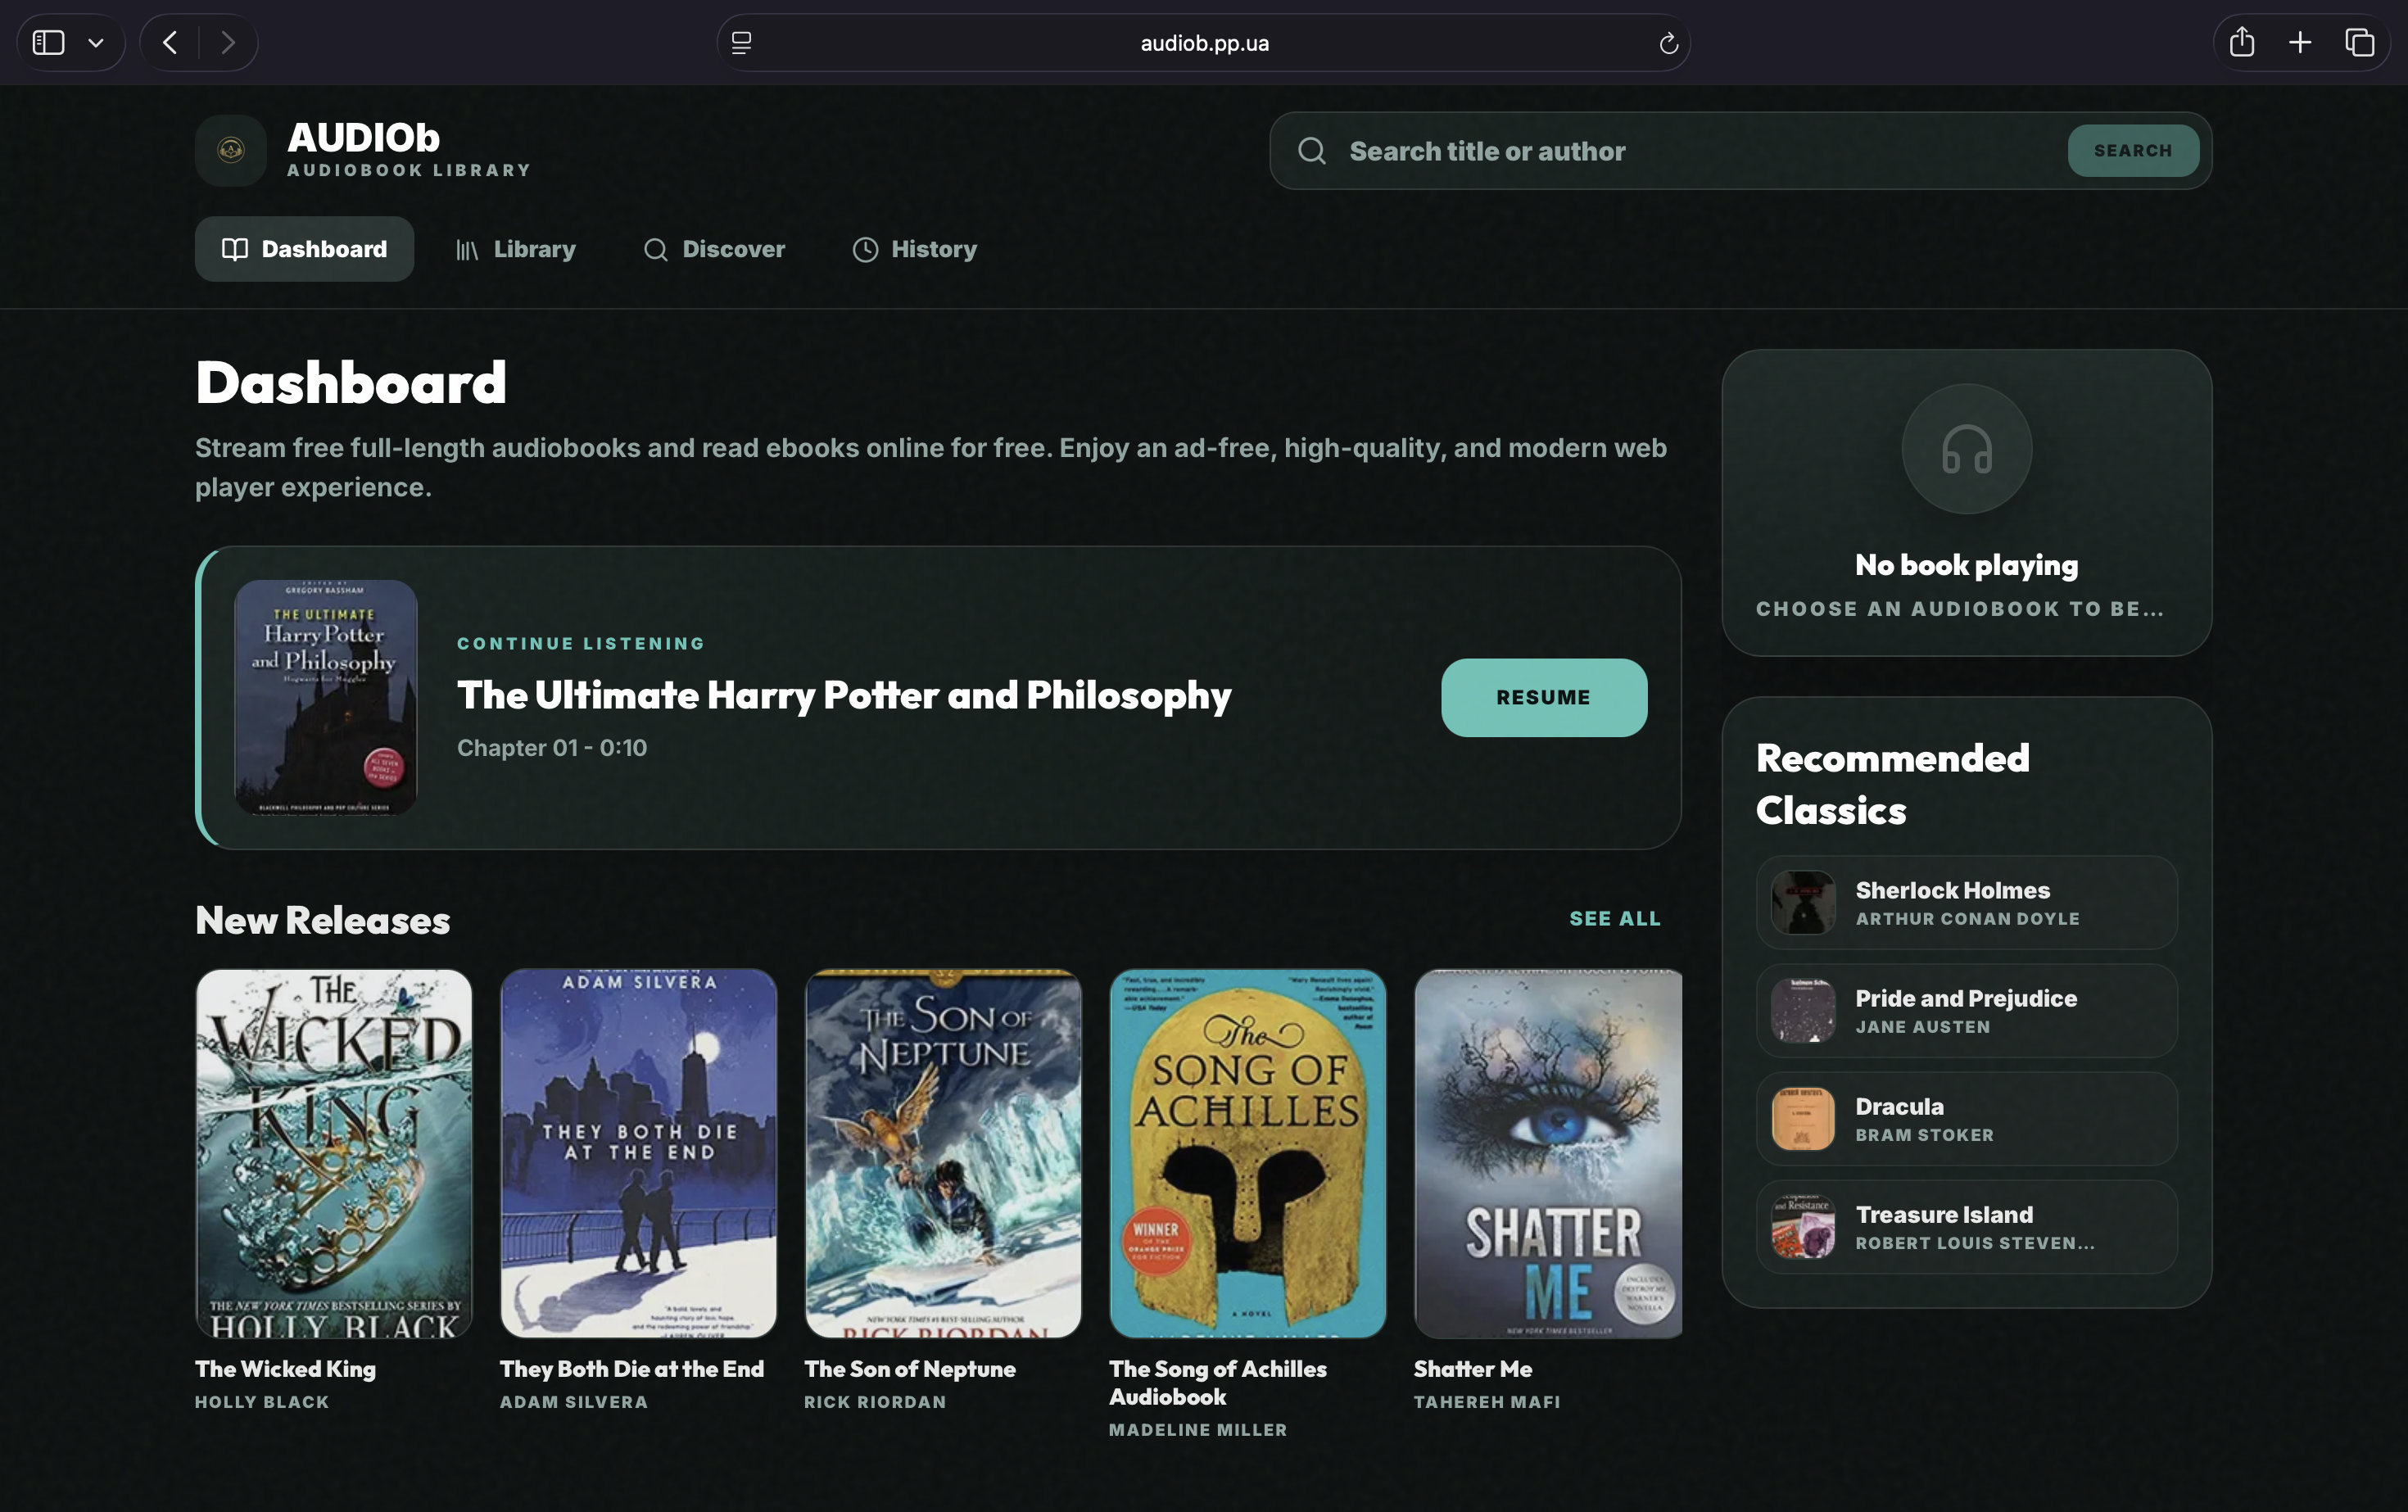Click The Song of Achilles Audiobook title
The width and height of the screenshot is (2408, 1512).
(x=1218, y=1383)
